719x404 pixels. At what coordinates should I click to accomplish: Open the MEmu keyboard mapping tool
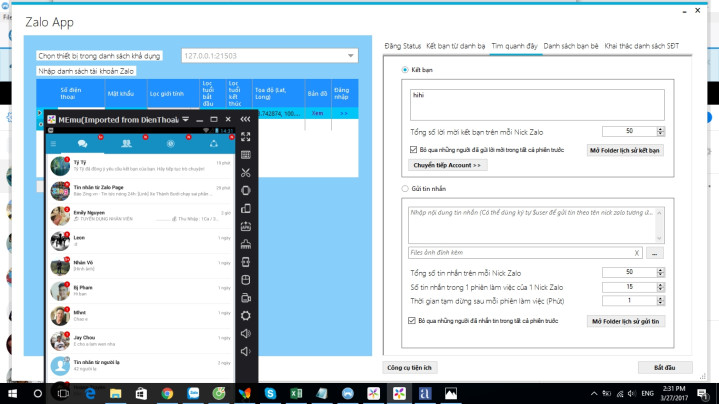(x=246, y=155)
